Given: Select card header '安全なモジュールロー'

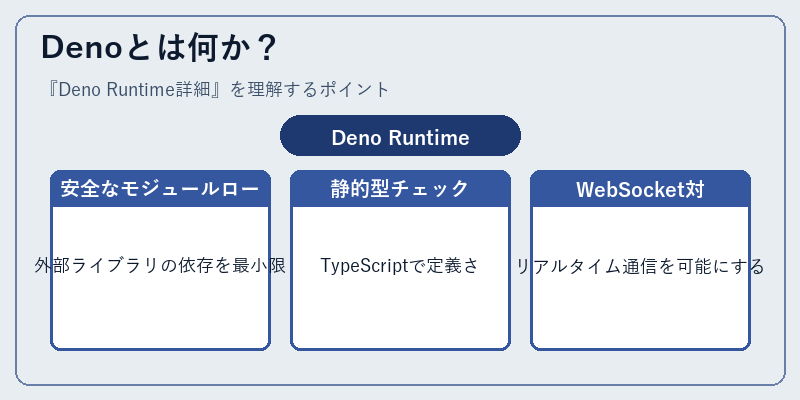Looking at the screenshot, I should point(160,189).
